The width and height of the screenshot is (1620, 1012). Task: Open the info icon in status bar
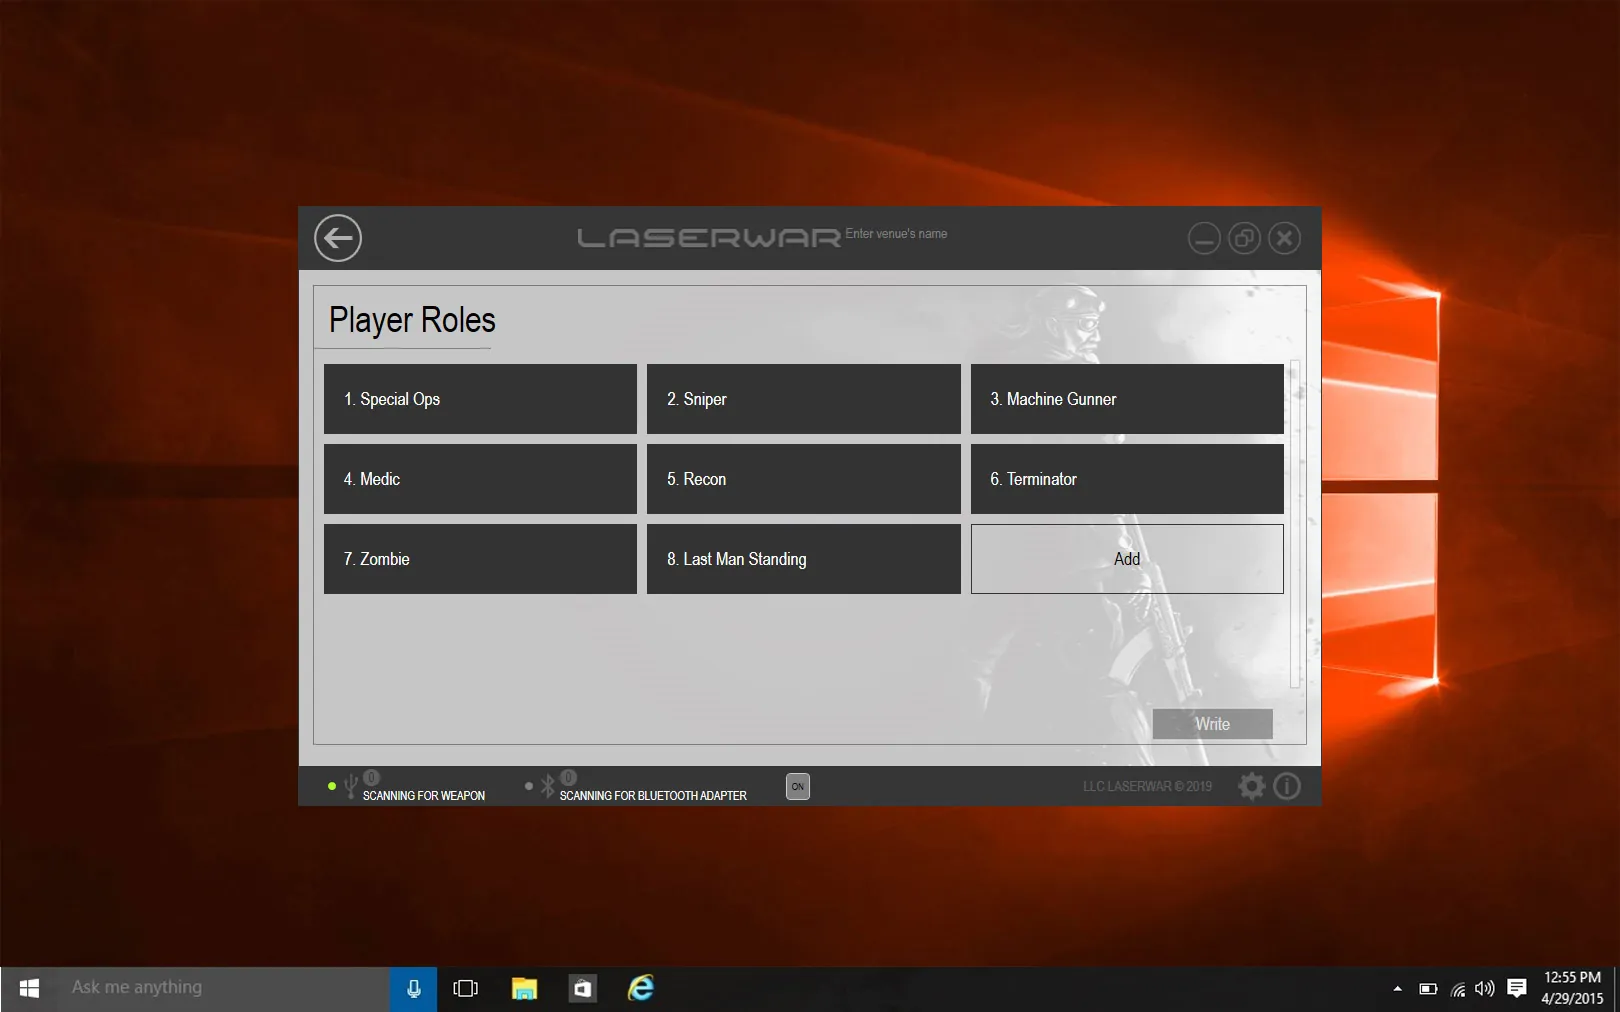[1288, 786]
